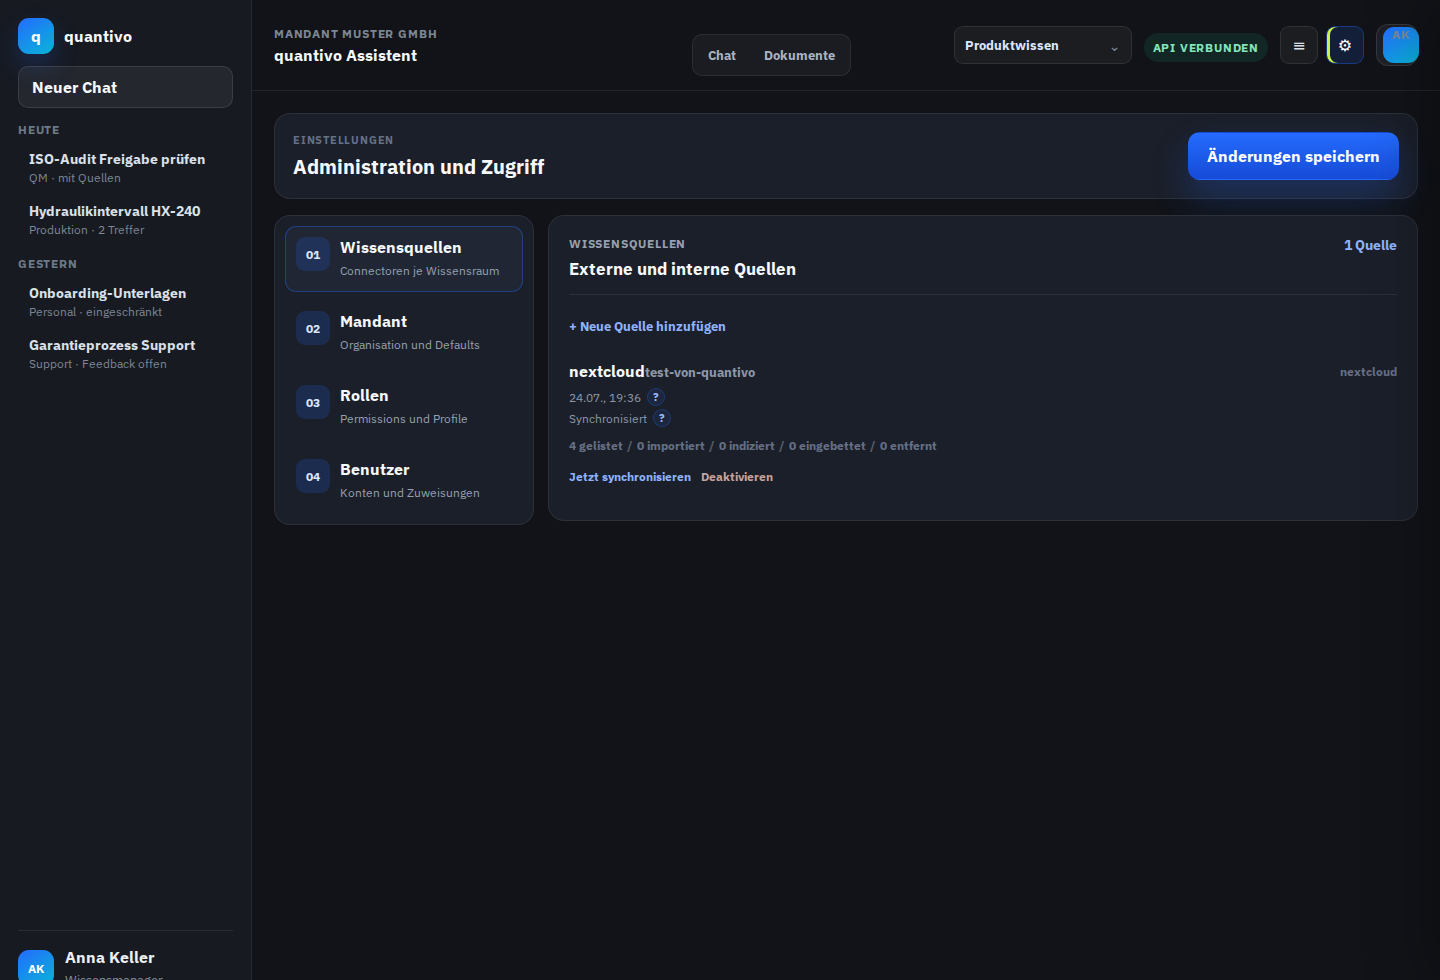Open Rollen settings section
Screen dimensions: 1440x980
[404, 407]
